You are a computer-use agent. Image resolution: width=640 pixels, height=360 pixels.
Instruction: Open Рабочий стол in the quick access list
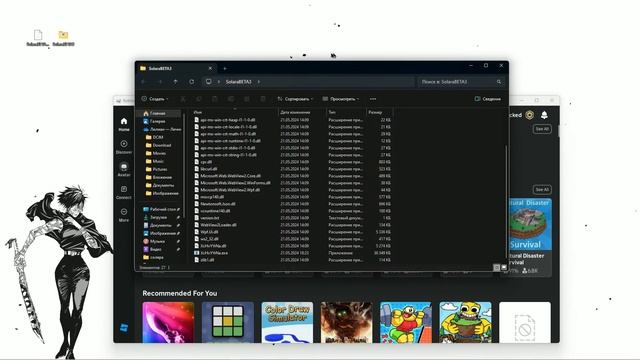(x=162, y=209)
